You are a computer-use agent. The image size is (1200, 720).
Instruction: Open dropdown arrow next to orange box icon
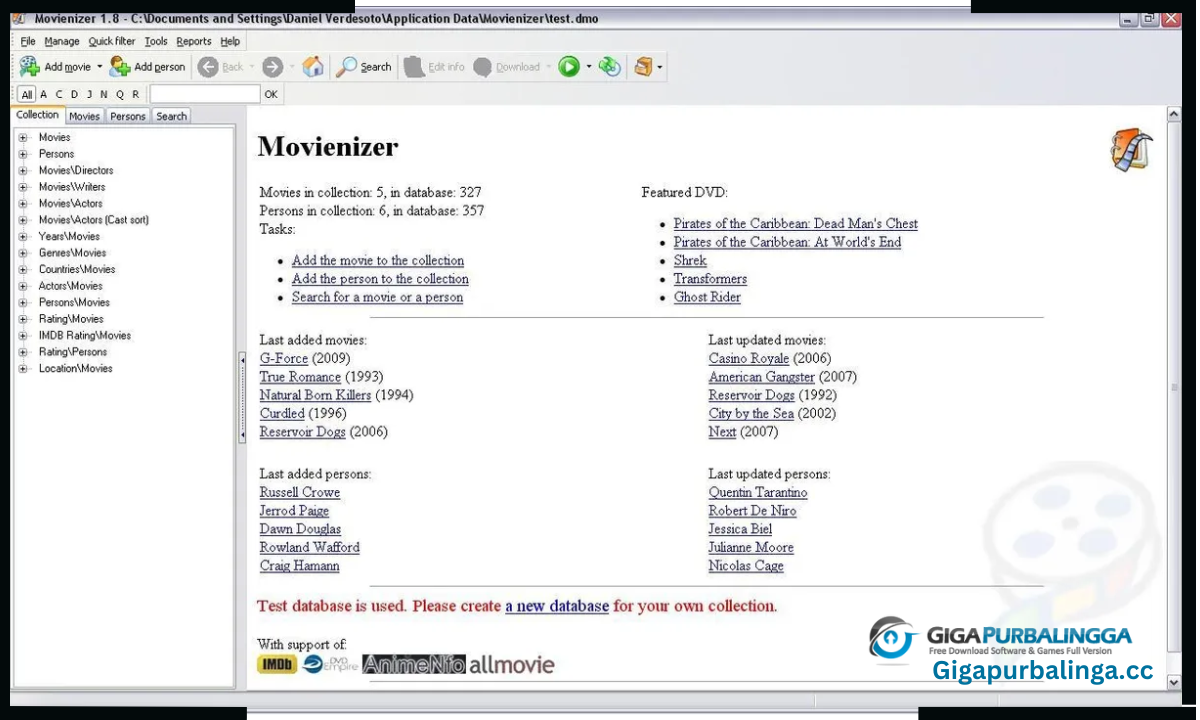tap(660, 67)
